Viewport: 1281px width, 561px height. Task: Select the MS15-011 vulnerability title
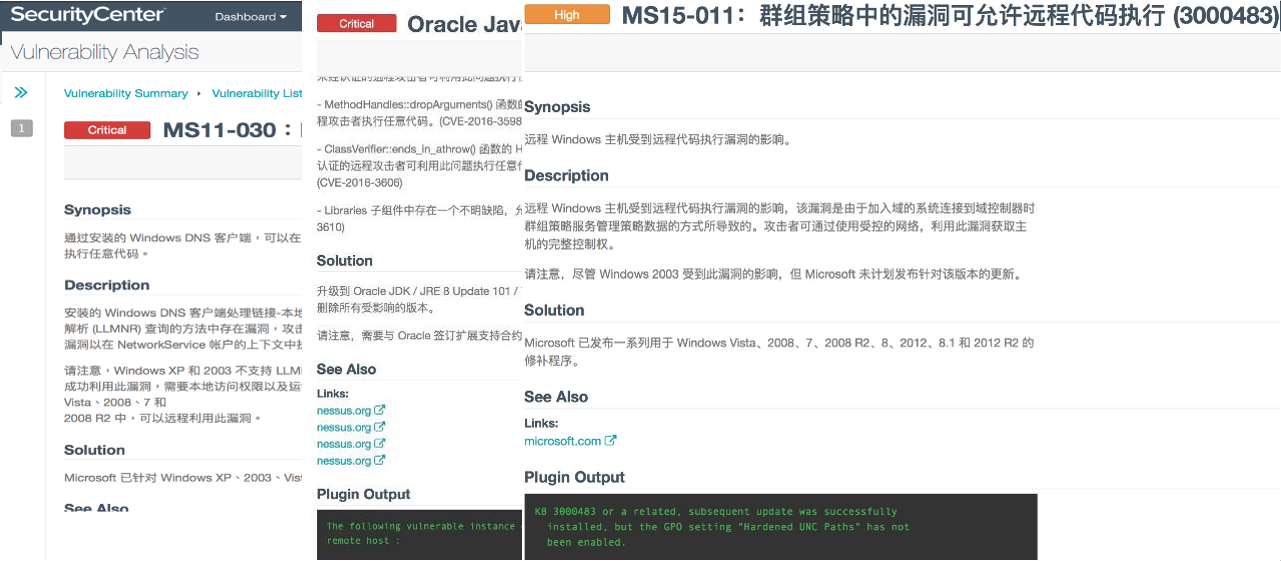click(950, 15)
